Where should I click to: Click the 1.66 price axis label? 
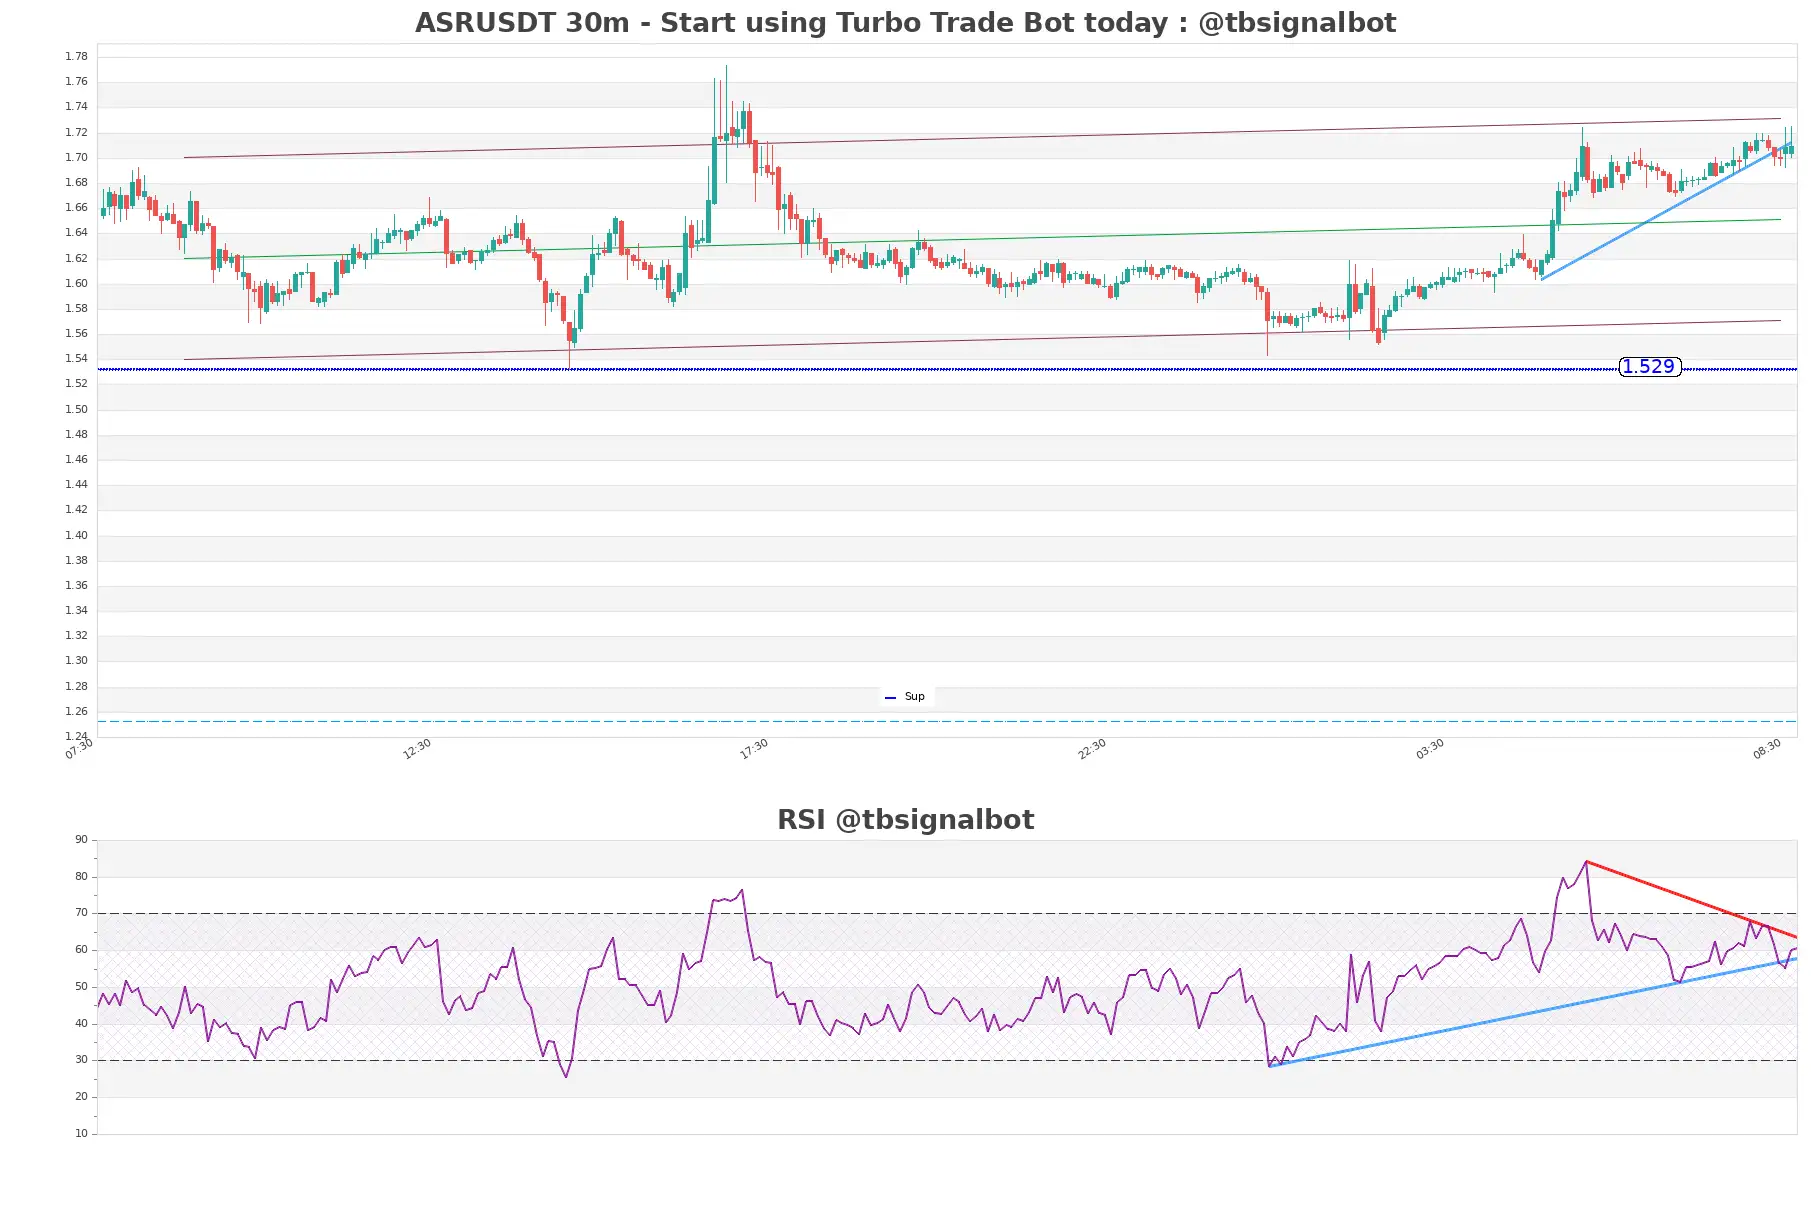tap(76, 207)
